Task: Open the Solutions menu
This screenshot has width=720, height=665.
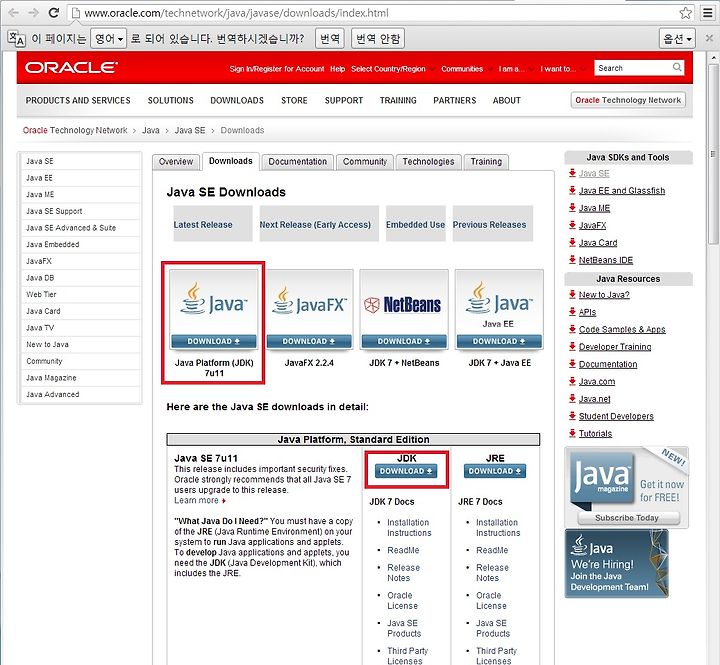Action: [170, 100]
